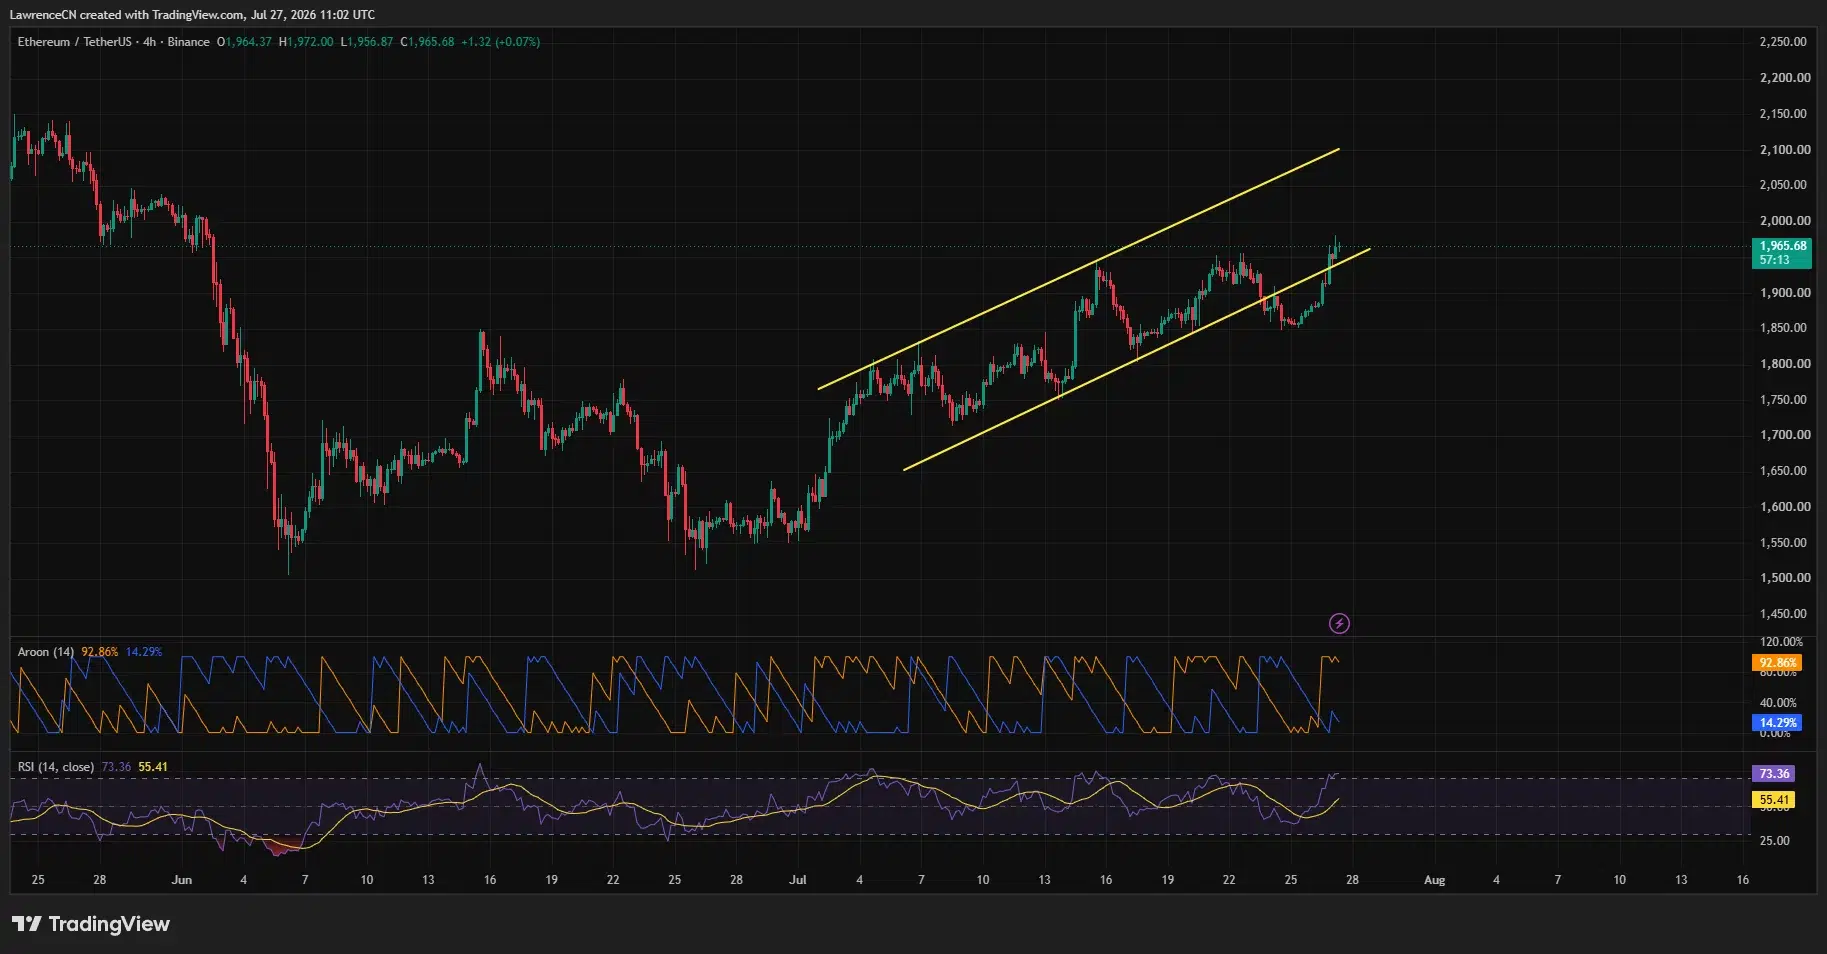Click the 1,450.00 price axis label
The width and height of the screenshot is (1827, 954).
(1784, 614)
